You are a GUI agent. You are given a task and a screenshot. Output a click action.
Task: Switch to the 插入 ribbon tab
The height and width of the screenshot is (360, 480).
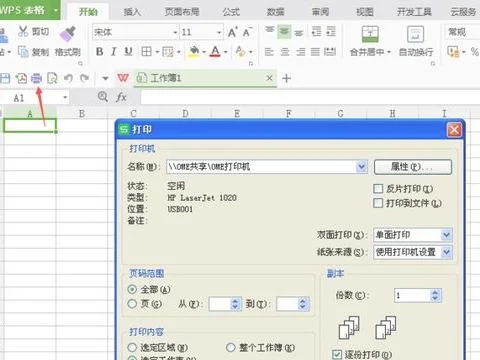[132, 12]
